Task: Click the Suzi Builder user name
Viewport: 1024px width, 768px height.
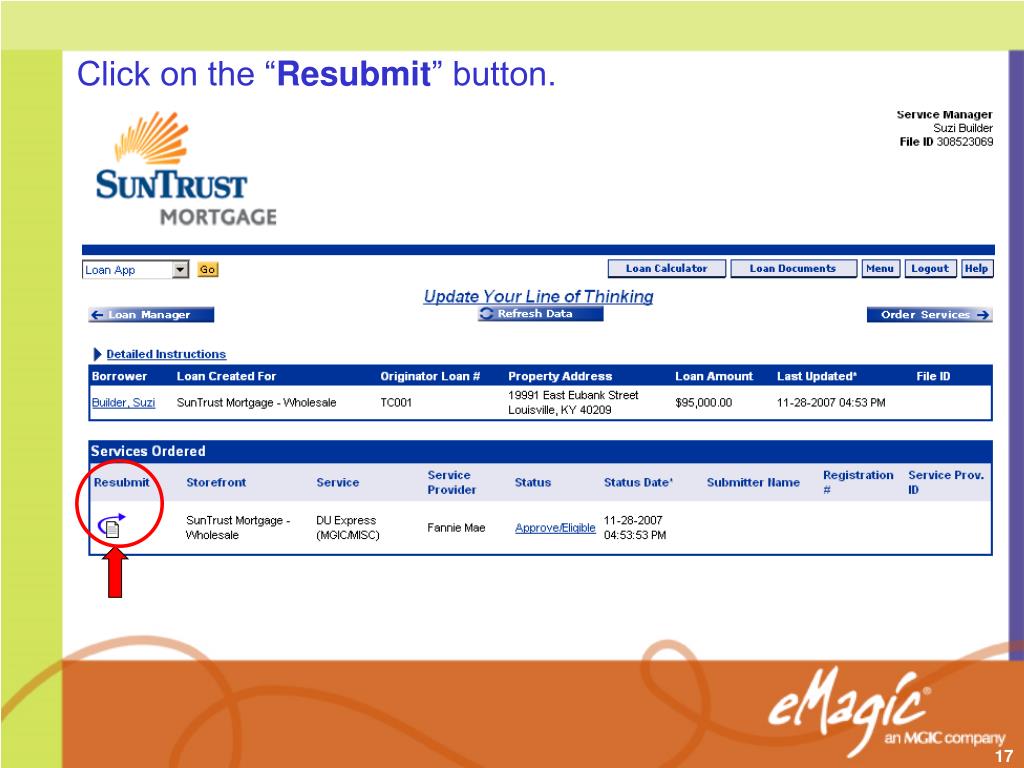Action: pos(963,128)
